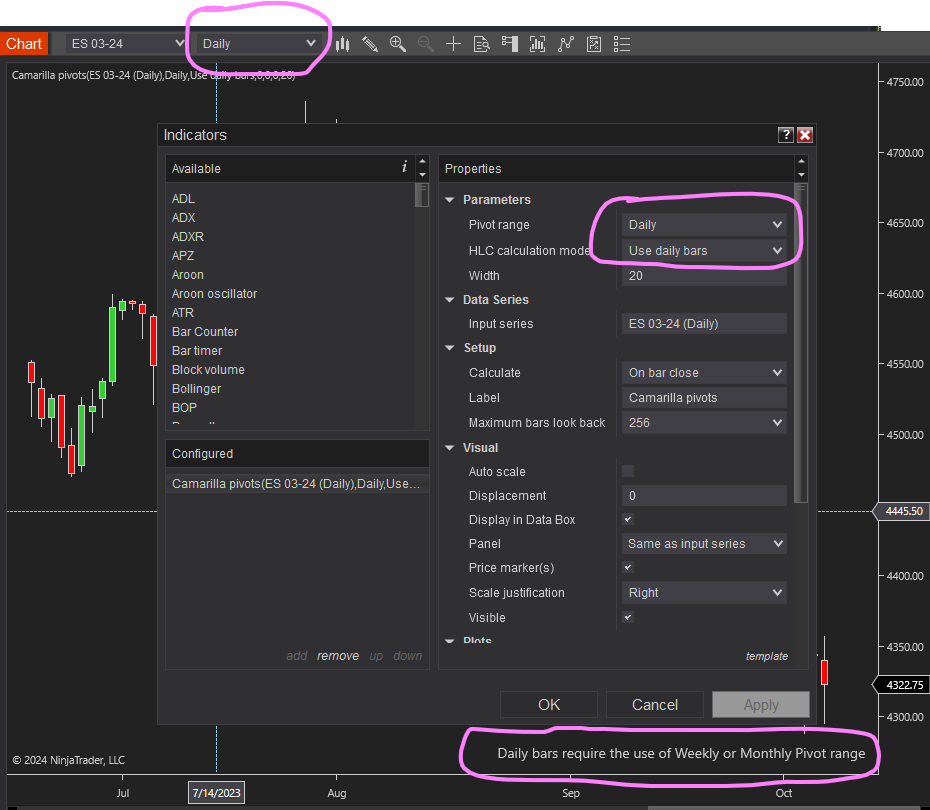Image resolution: width=930 pixels, height=810 pixels.
Task: Open the Pivot range dropdown
Action: click(705, 225)
